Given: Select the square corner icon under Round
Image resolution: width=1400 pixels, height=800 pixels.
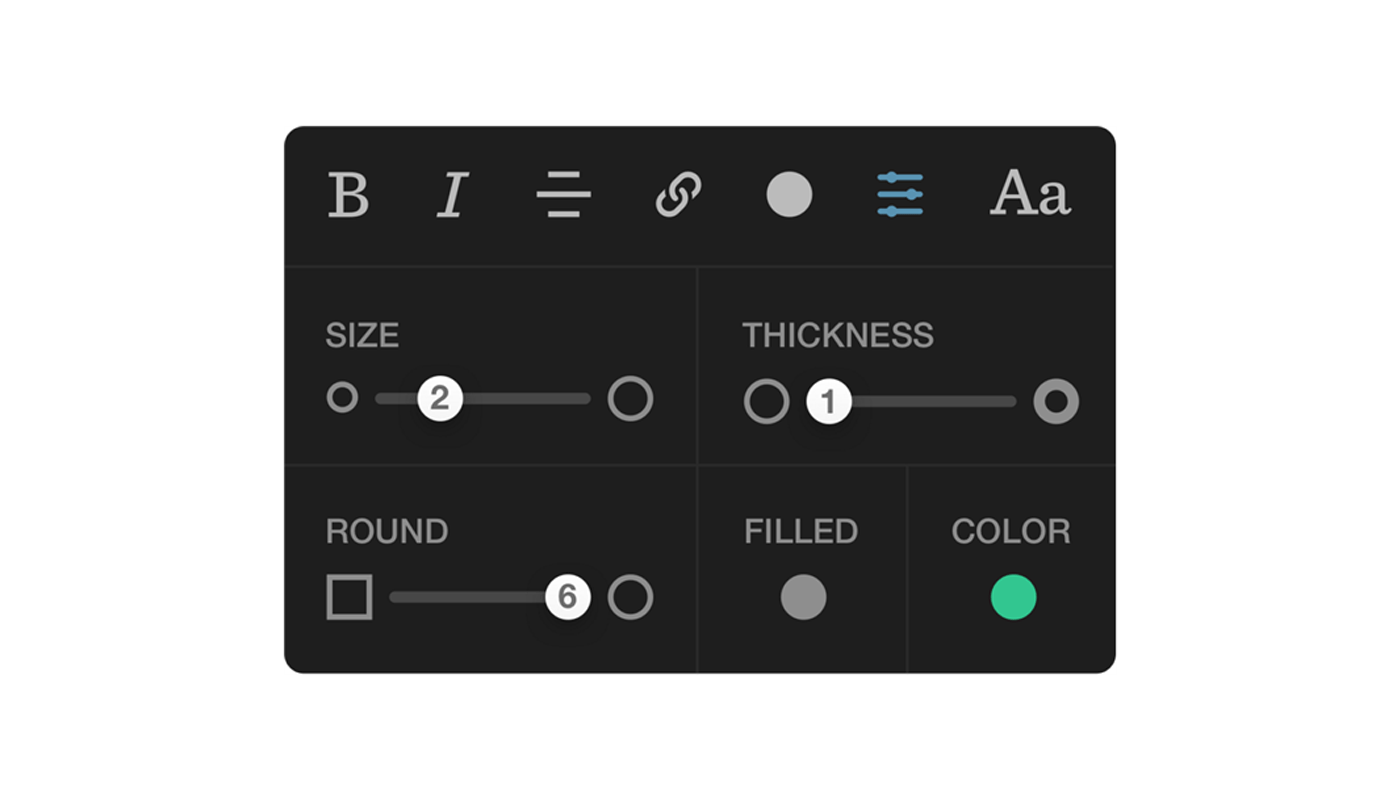Looking at the screenshot, I should pyautogui.click(x=349, y=597).
